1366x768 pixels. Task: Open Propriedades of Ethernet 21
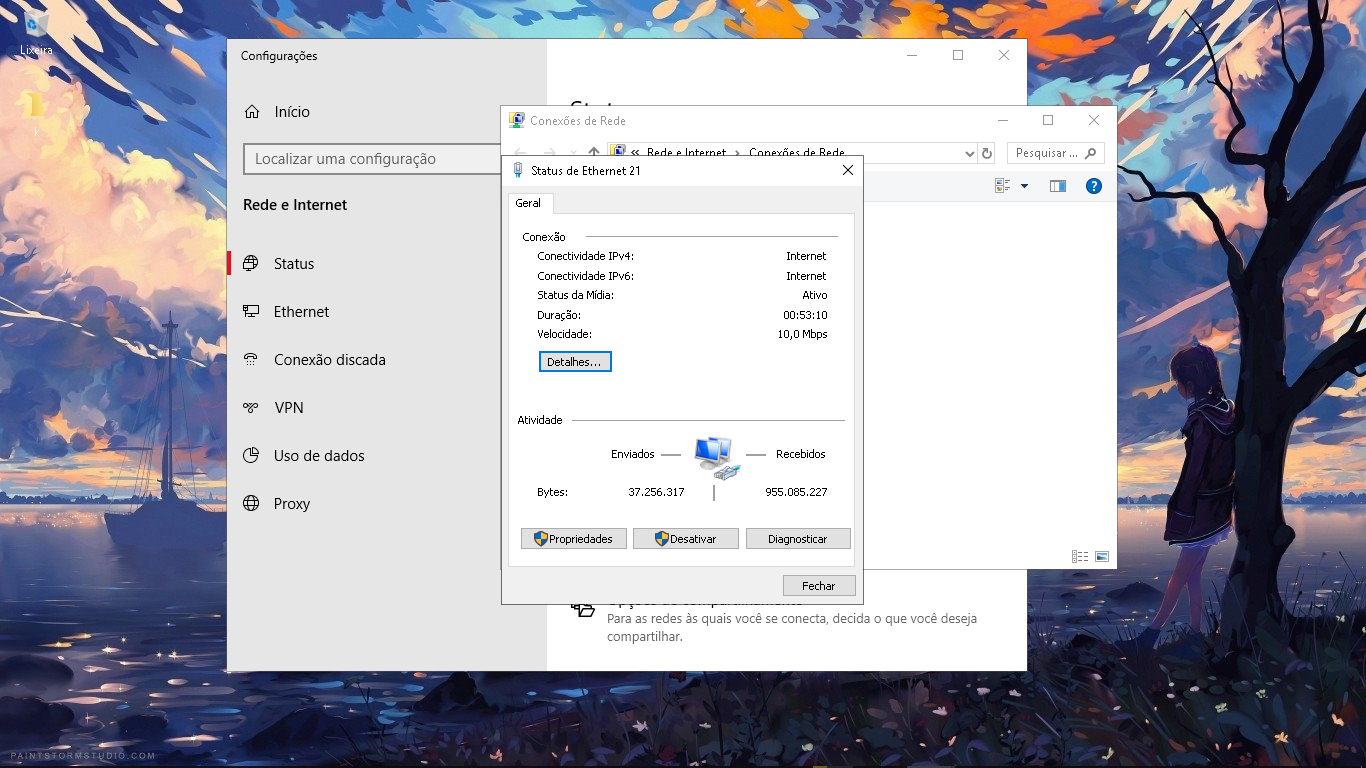pos(574,539)
